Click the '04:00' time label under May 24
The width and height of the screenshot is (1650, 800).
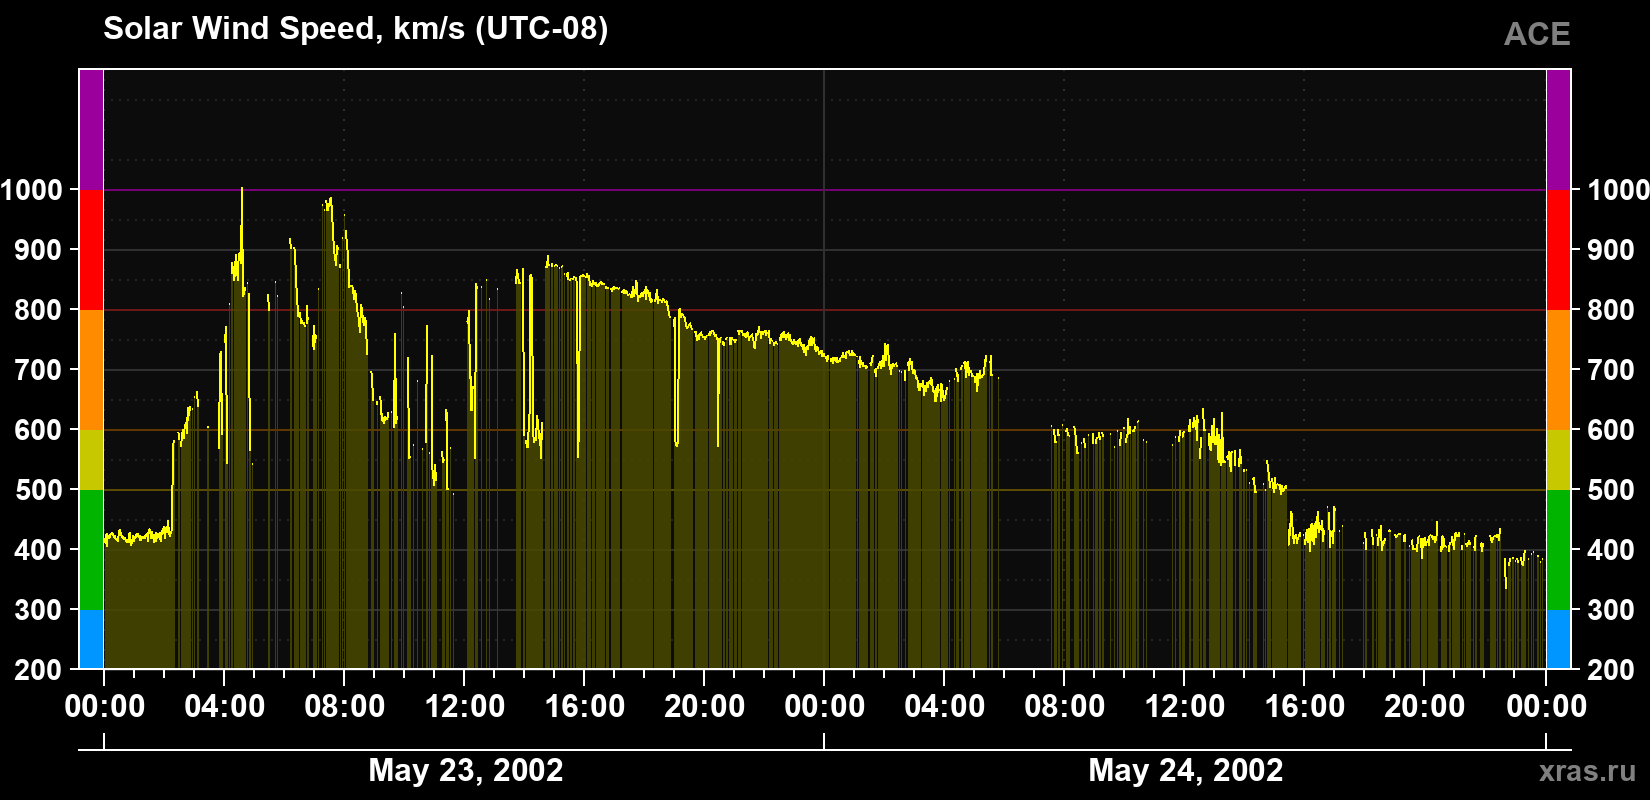944,707
